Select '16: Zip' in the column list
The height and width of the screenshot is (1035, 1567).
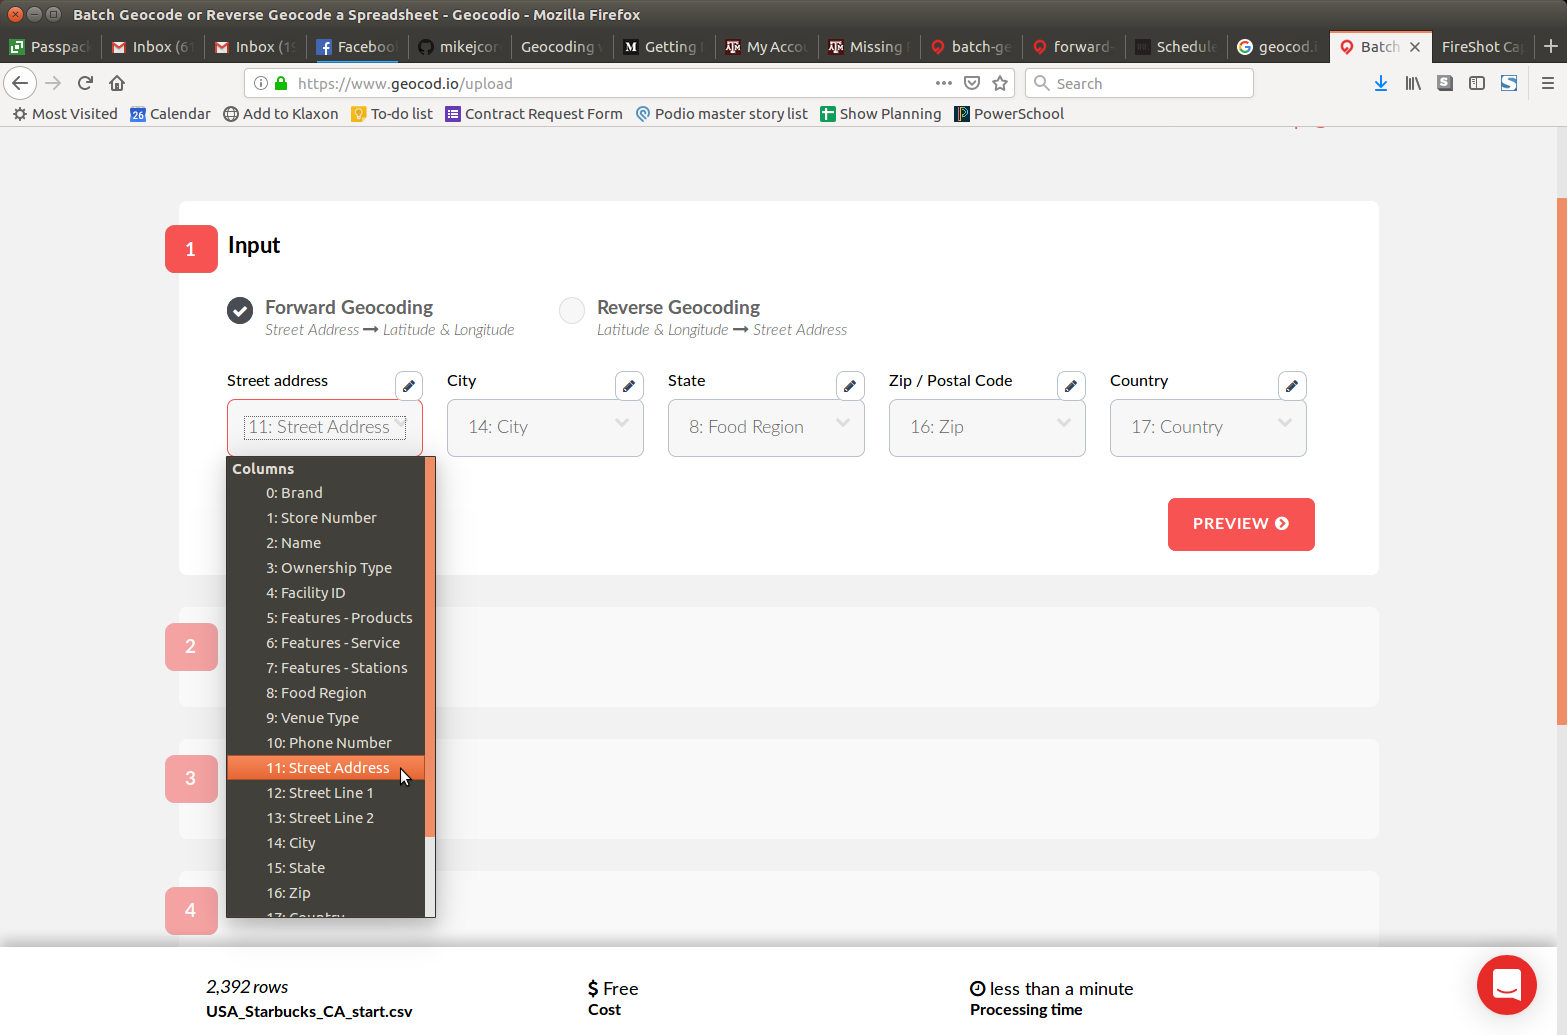(326, 893)
